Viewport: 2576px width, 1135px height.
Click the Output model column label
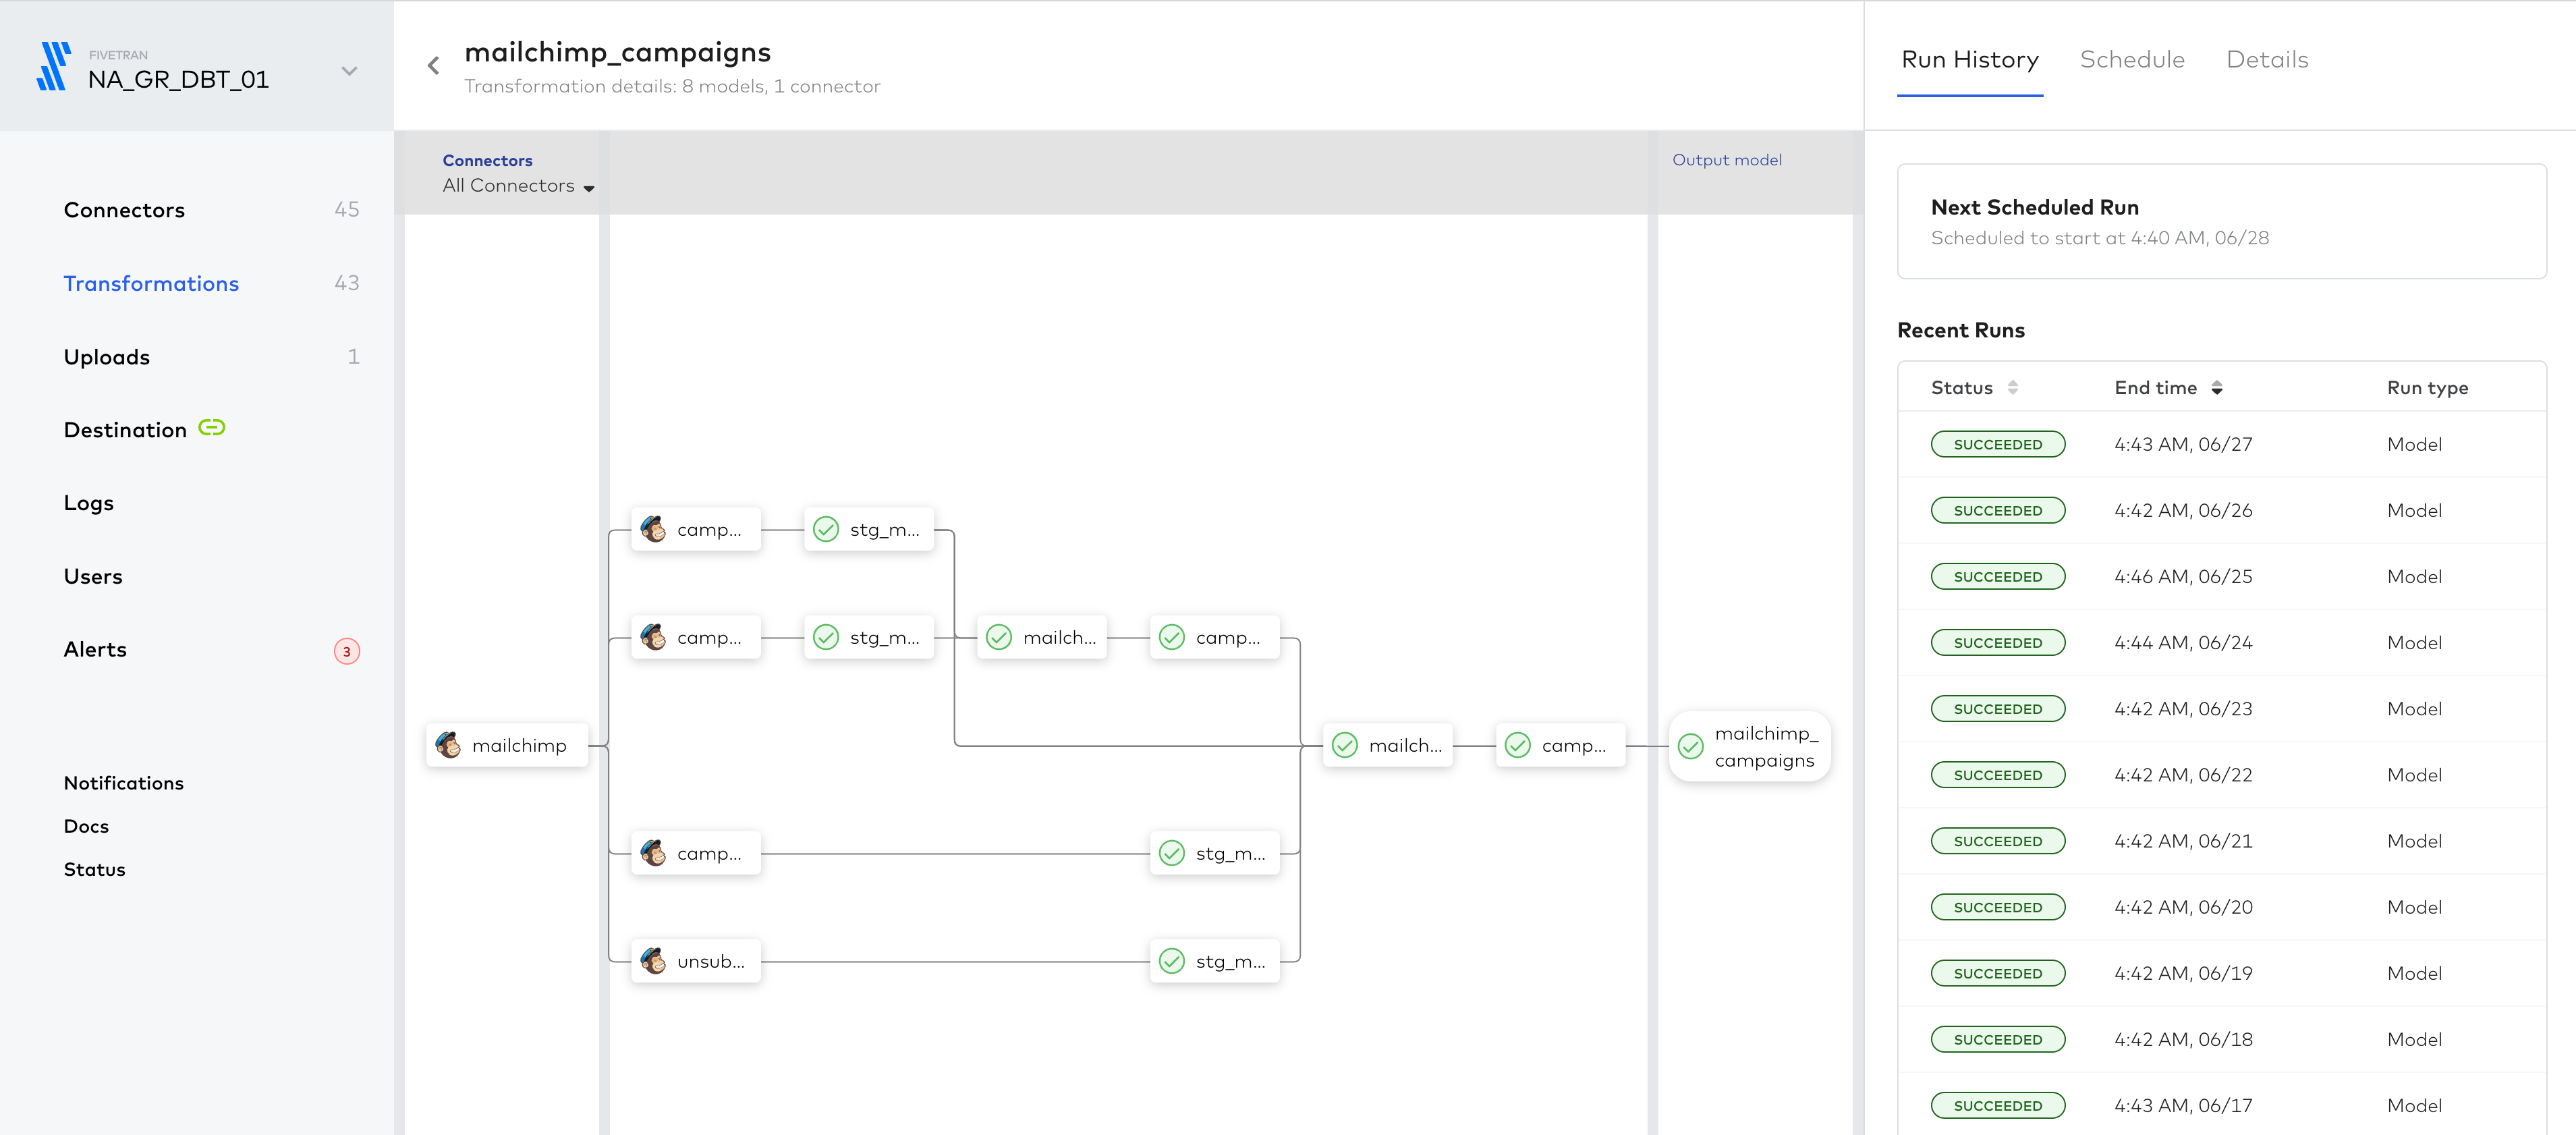point(1726,160)
